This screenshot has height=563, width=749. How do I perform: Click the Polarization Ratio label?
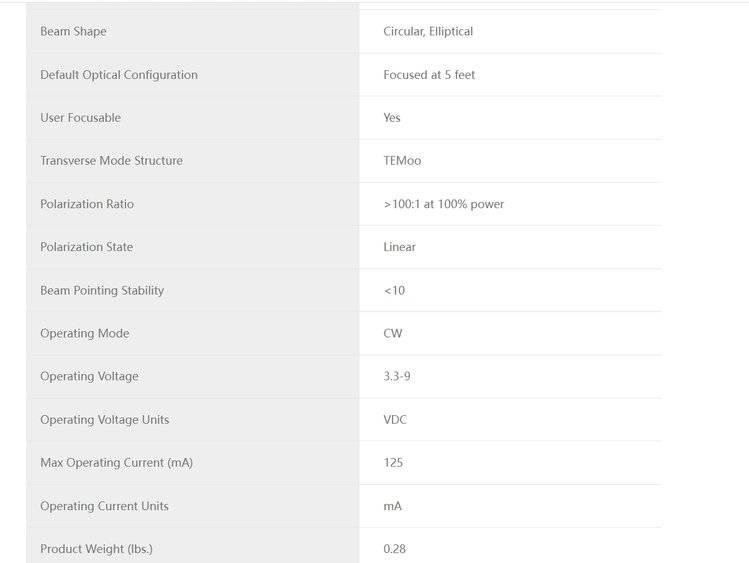(87, 204)
